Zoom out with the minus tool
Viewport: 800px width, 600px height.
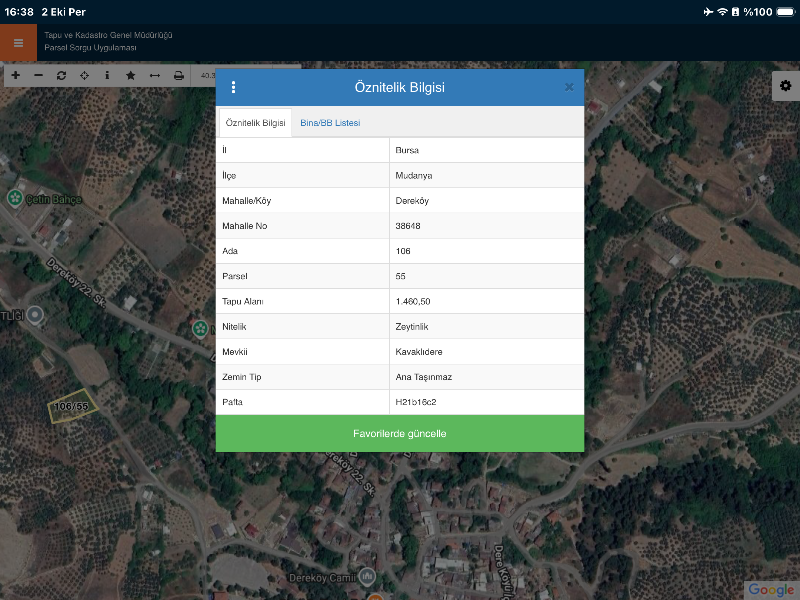(38, 75)
